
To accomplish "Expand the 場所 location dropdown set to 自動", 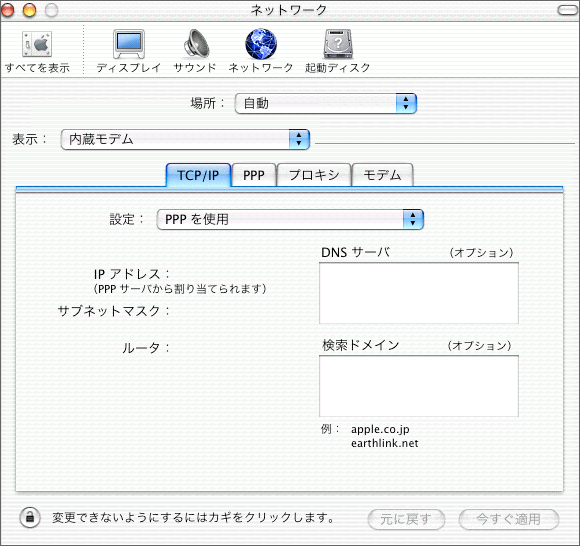I will [326, 103].
